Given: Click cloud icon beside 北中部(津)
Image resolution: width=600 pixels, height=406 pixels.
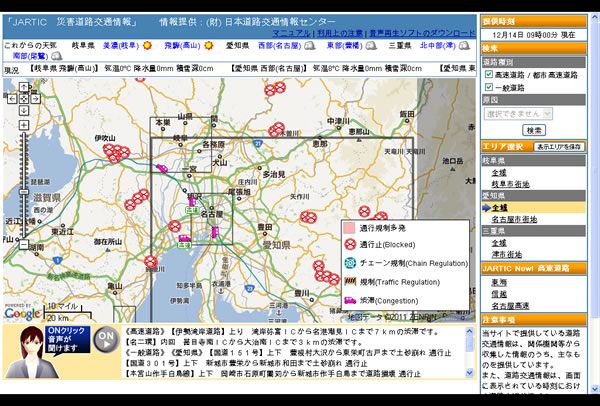Looking at the screenshot, I should click(464, 46).
